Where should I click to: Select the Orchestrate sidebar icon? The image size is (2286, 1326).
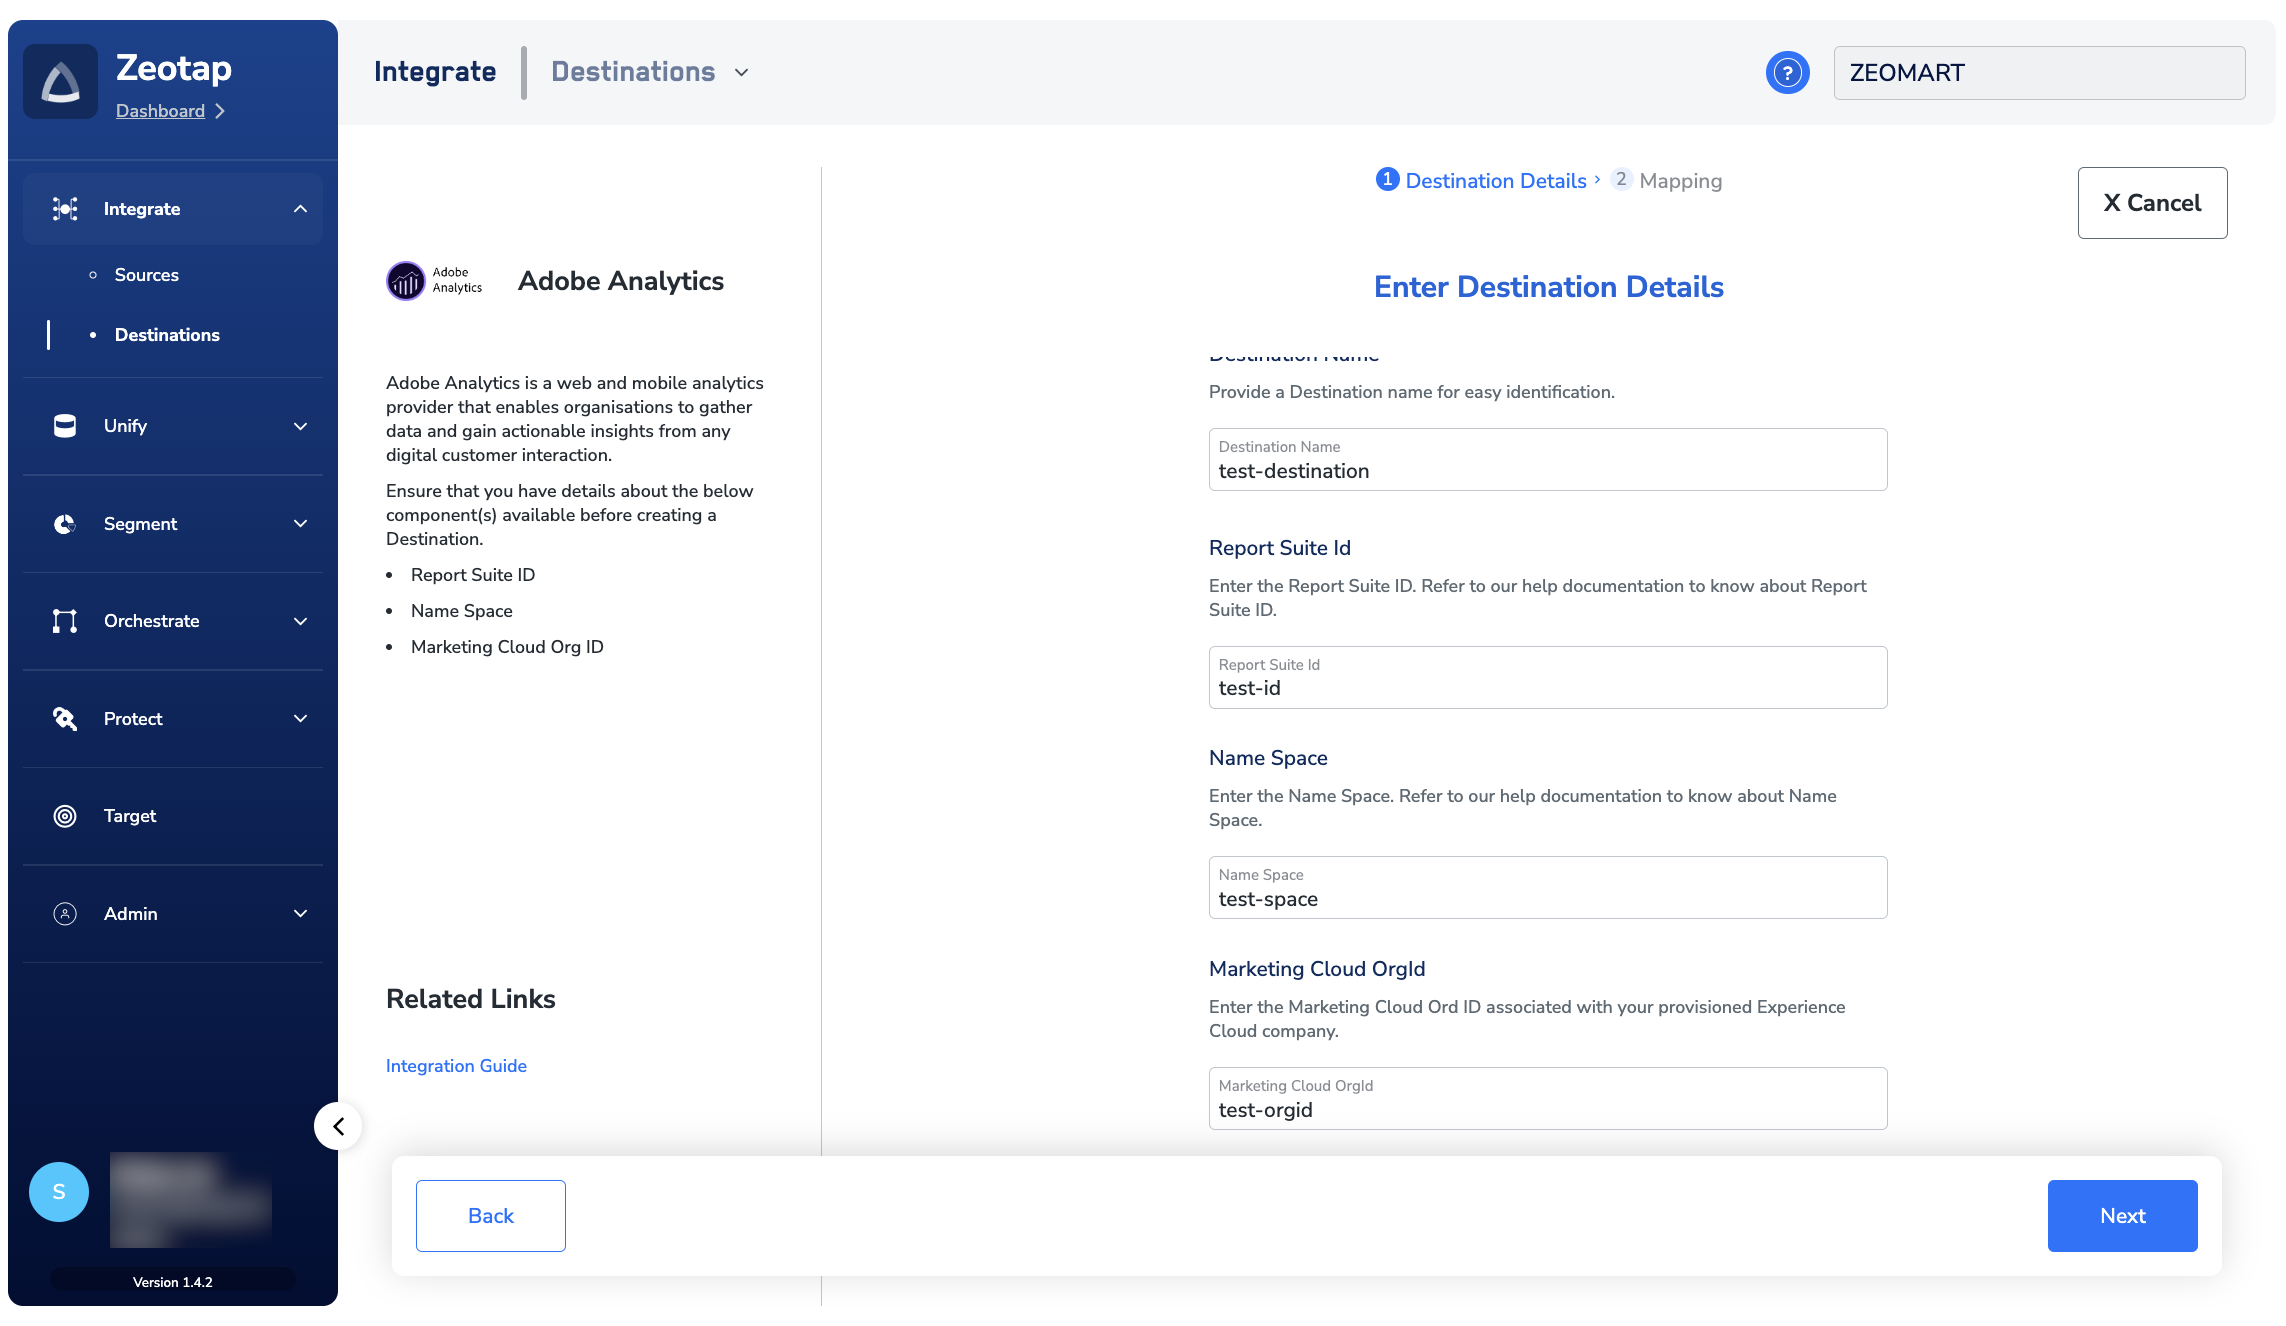64,620
